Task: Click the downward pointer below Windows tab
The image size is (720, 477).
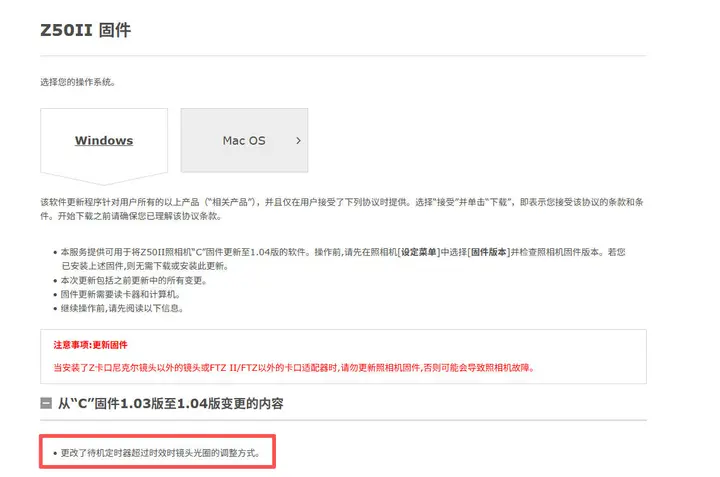Action: pos(104,180)
